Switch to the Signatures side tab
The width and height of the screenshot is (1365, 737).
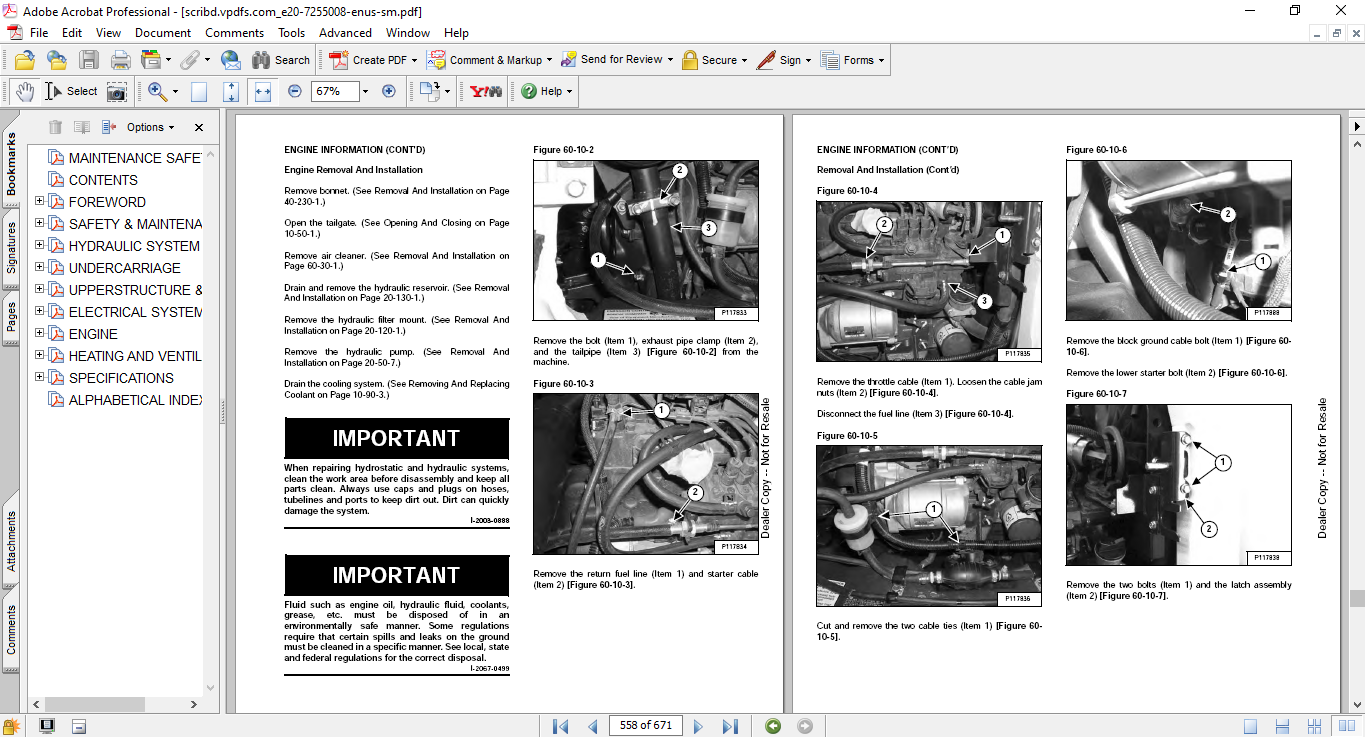[11, 249]
